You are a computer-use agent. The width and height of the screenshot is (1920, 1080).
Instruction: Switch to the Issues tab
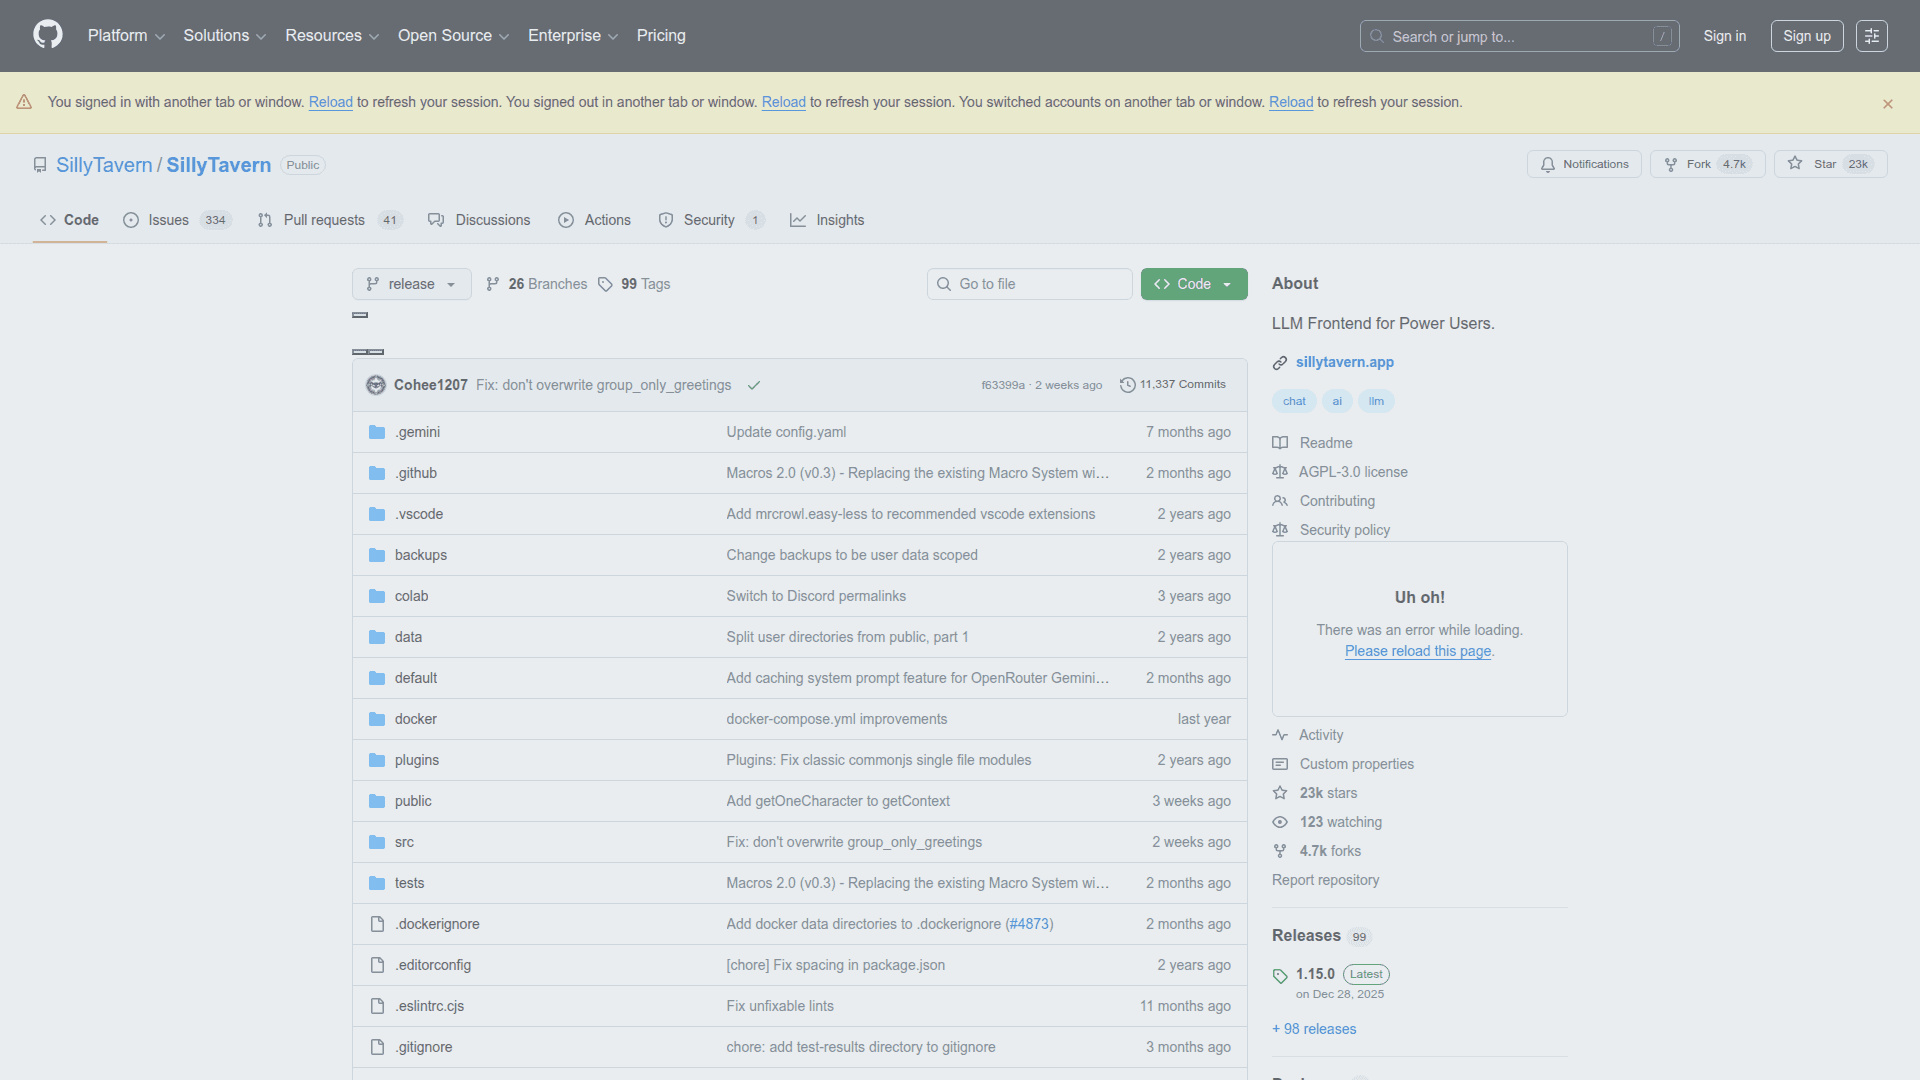tap(168, 220)
